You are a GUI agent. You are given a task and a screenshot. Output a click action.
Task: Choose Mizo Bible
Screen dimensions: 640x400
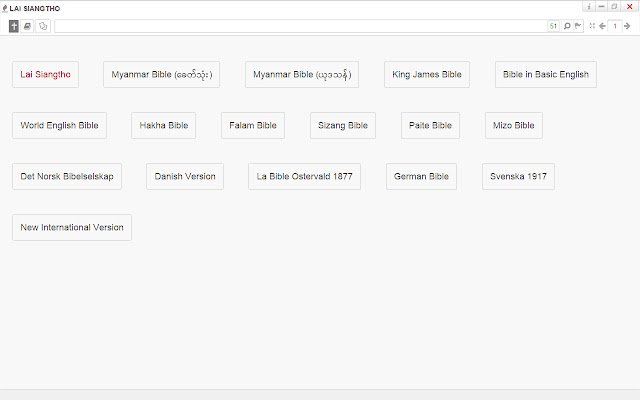pyautogui.click(x=513, y=125)
